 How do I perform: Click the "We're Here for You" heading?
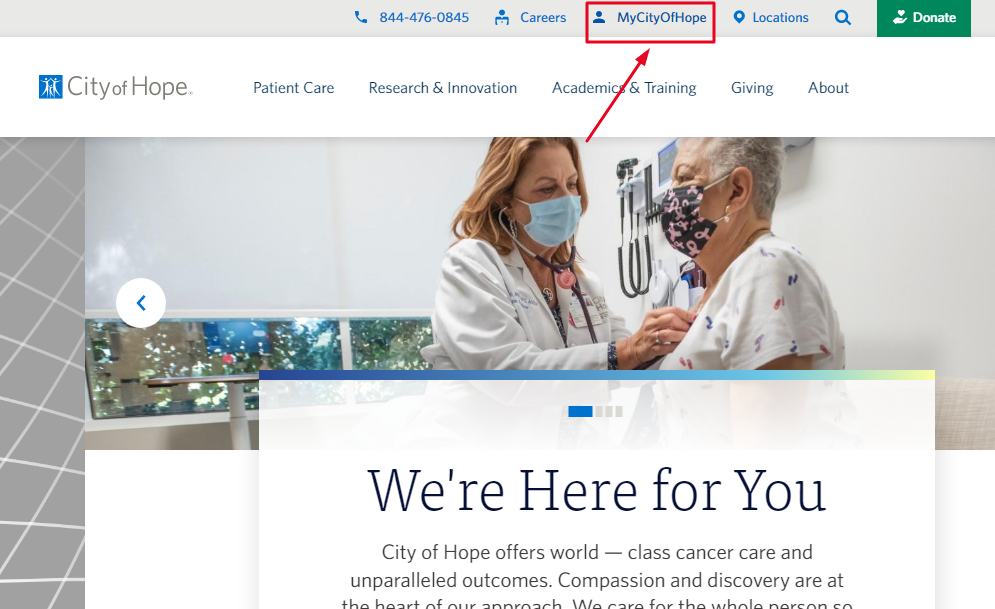tap(596, 491)
